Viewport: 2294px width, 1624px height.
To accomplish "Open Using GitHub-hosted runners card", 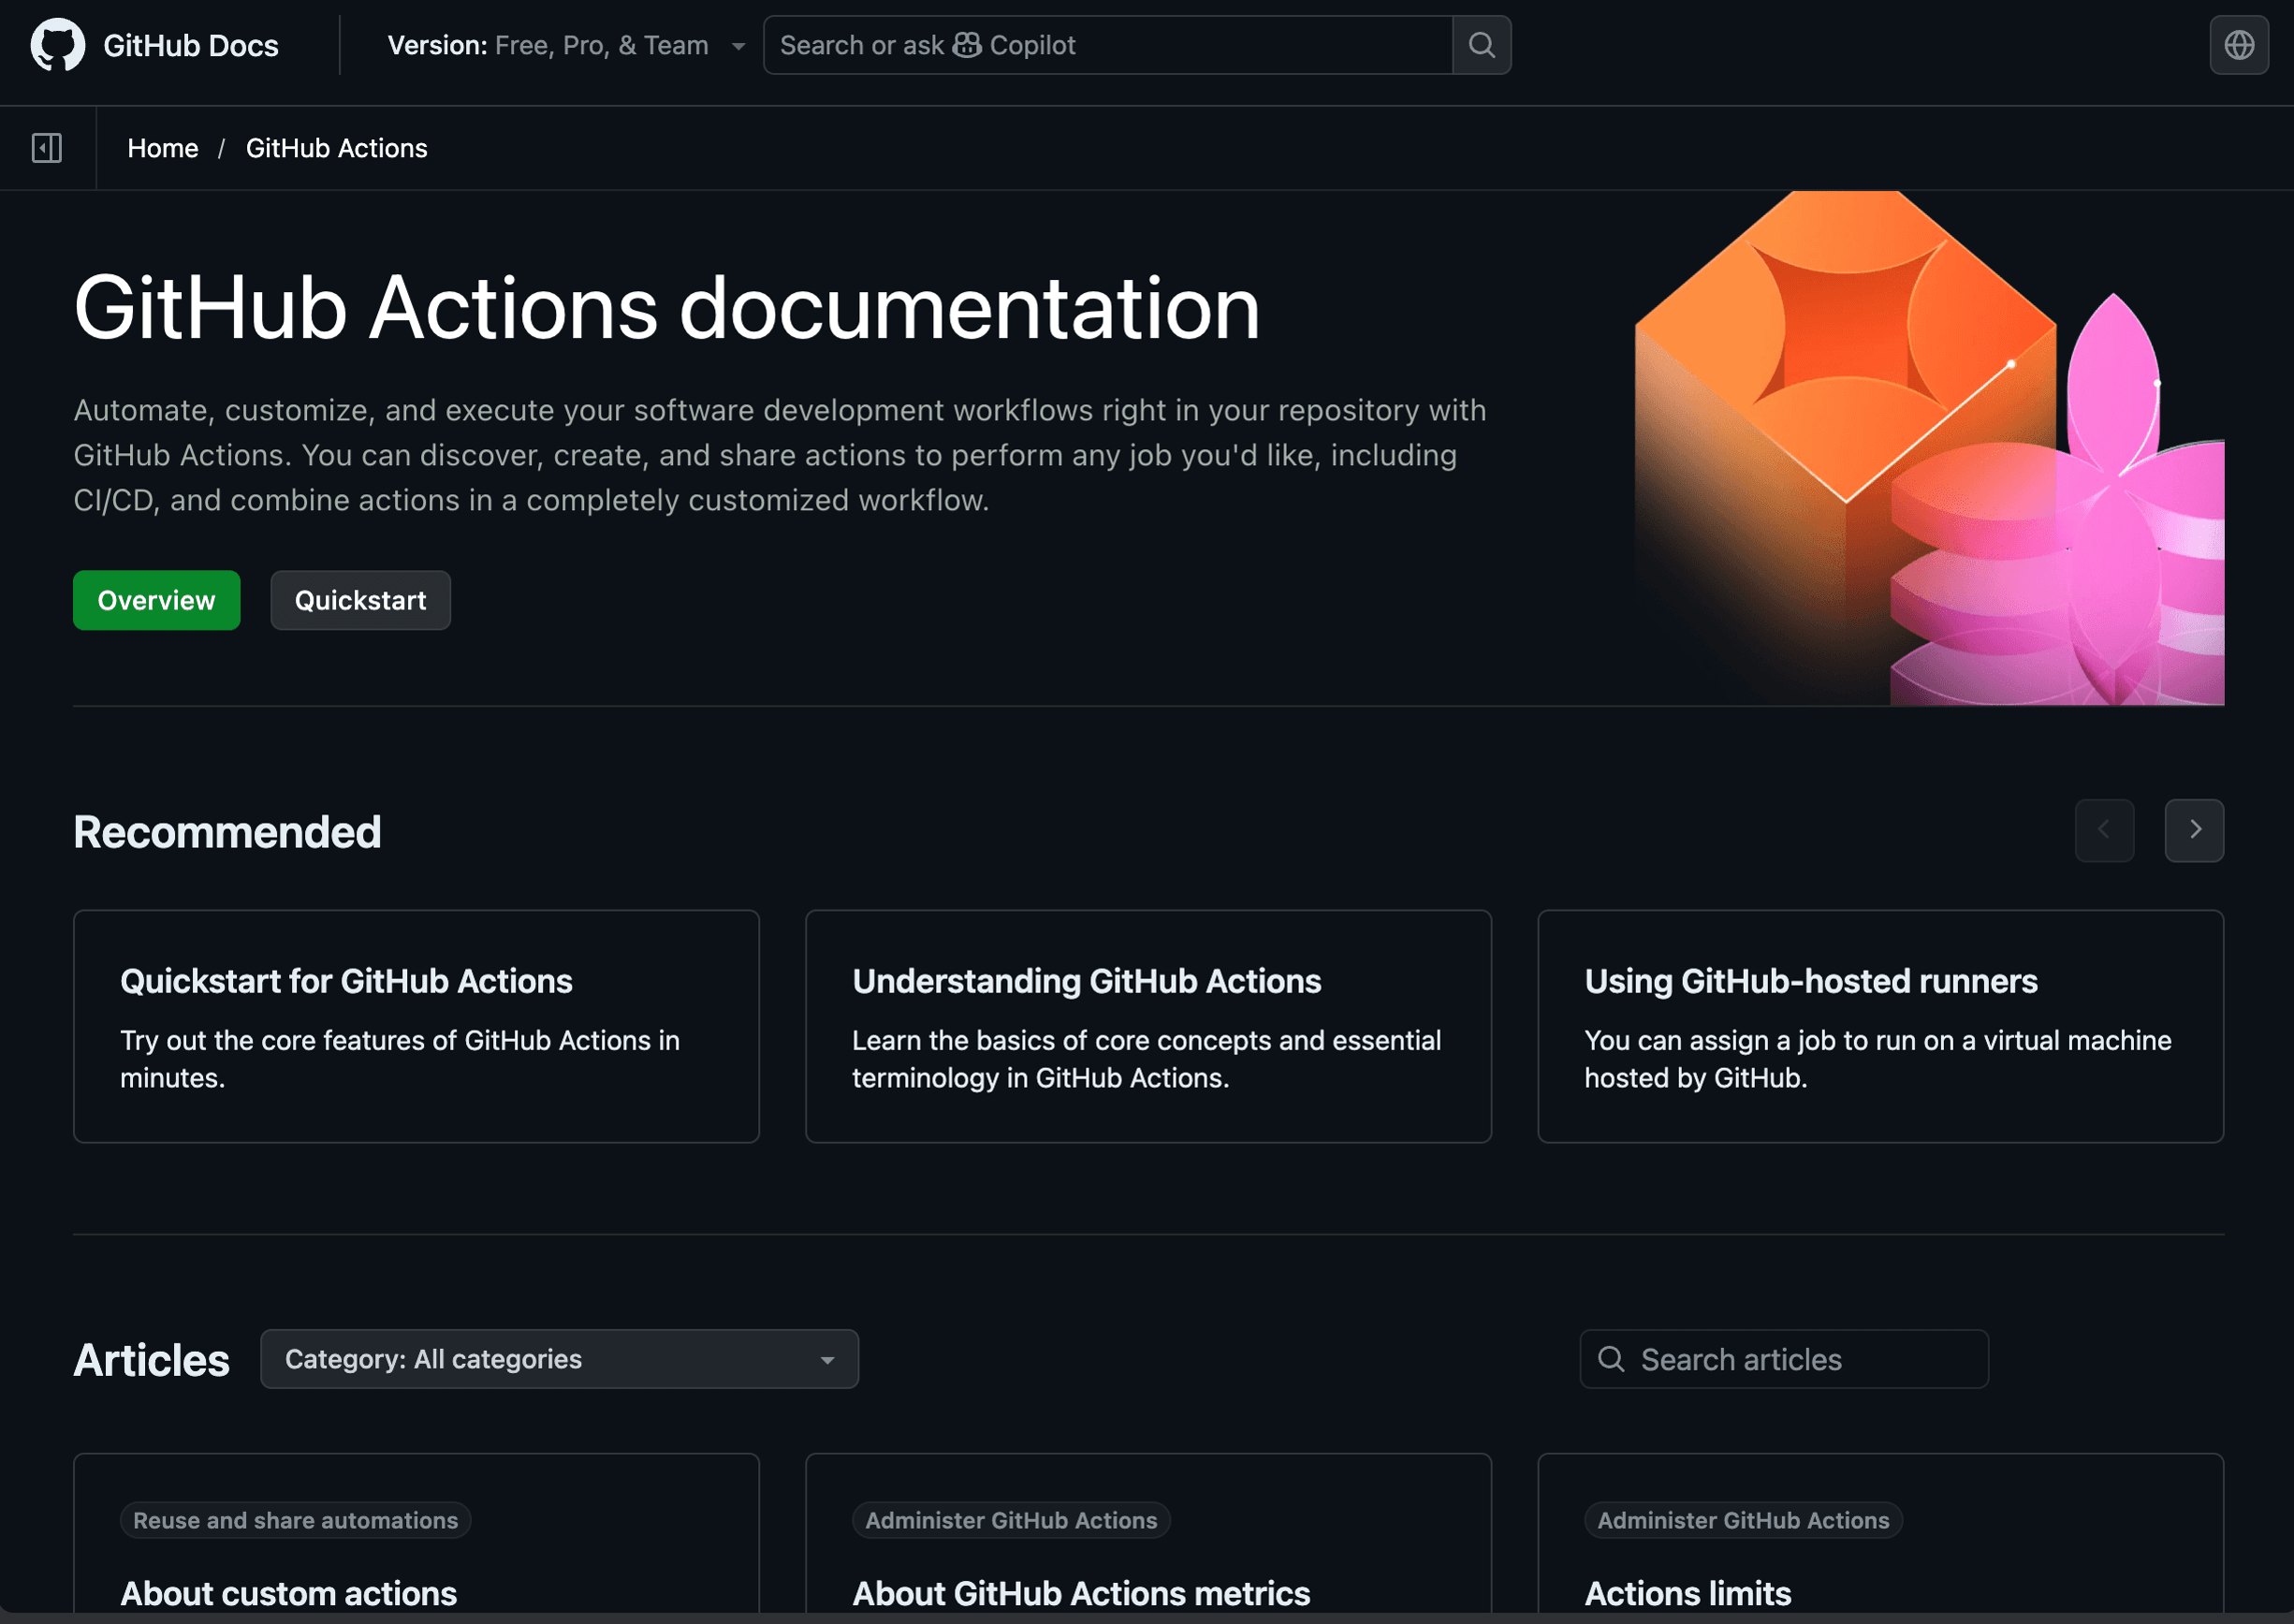I will pos(1880,1026).
